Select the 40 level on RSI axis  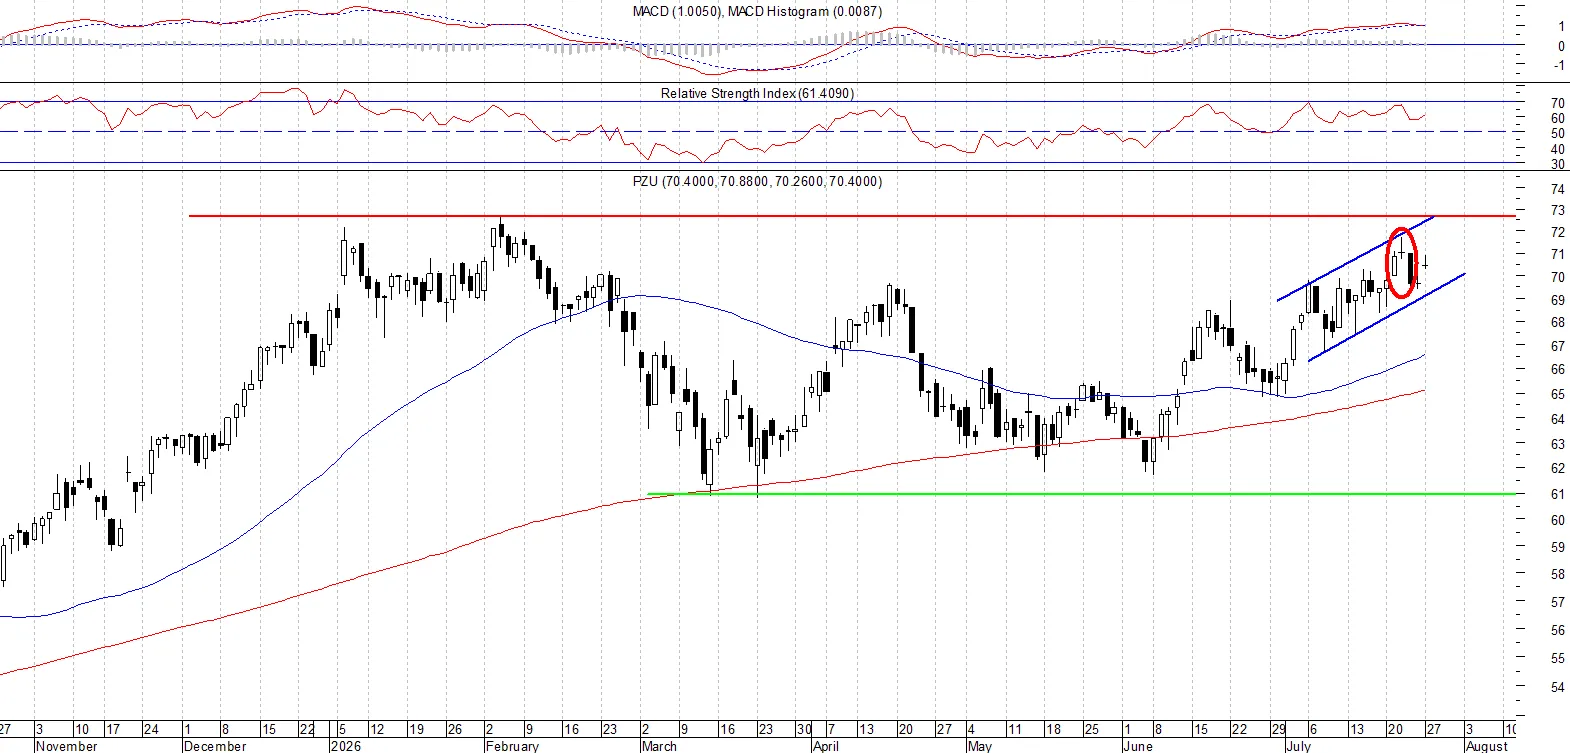(x=1558, y=150)
